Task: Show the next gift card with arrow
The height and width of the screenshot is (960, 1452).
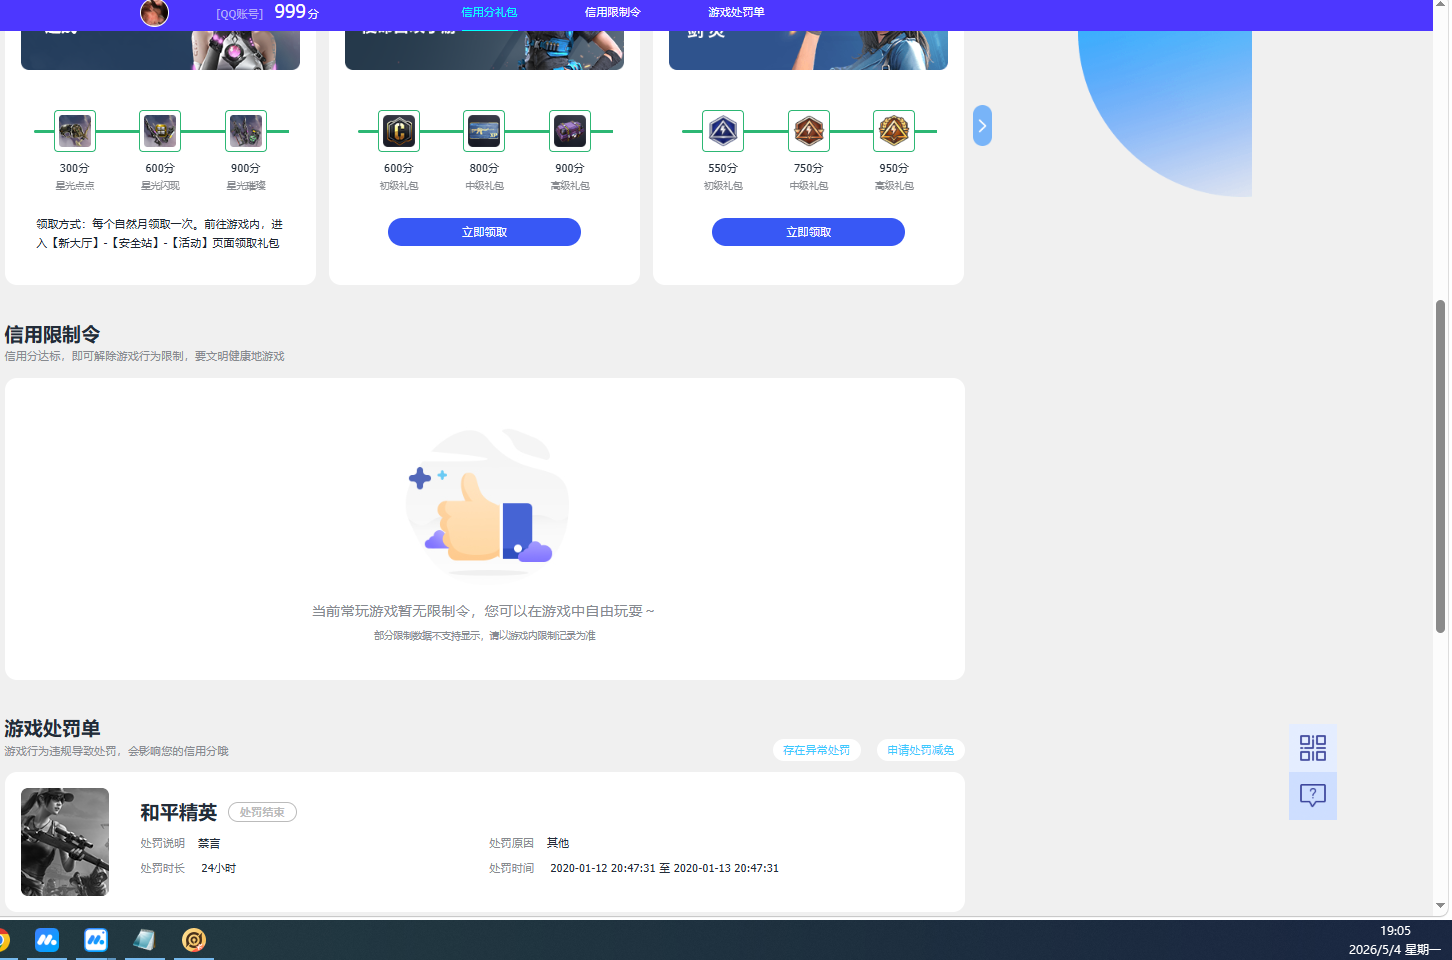Action: pos(983,126)
